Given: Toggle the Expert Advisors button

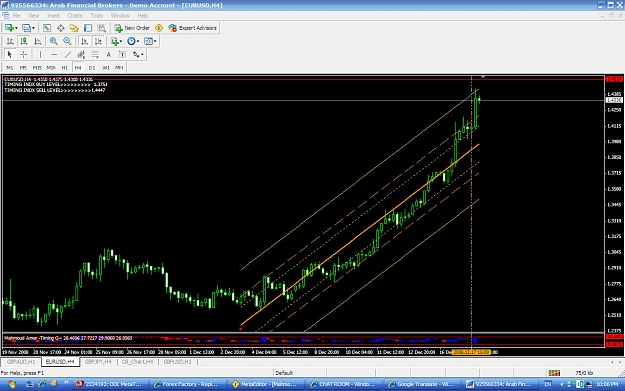Looking at the screenshot, I should (193, 28).
